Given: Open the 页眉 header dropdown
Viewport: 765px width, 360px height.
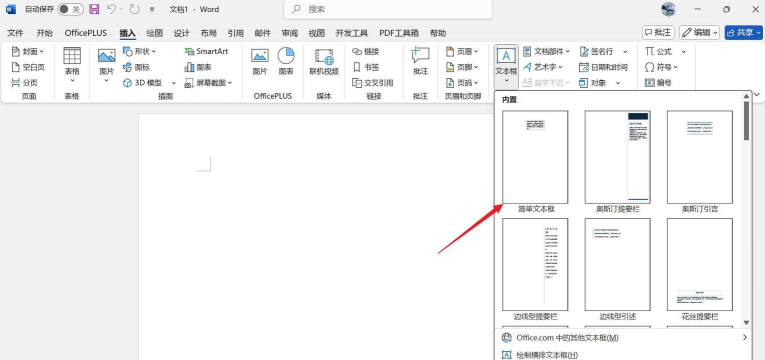Looking at the screenshot, I should click(462, 51).
